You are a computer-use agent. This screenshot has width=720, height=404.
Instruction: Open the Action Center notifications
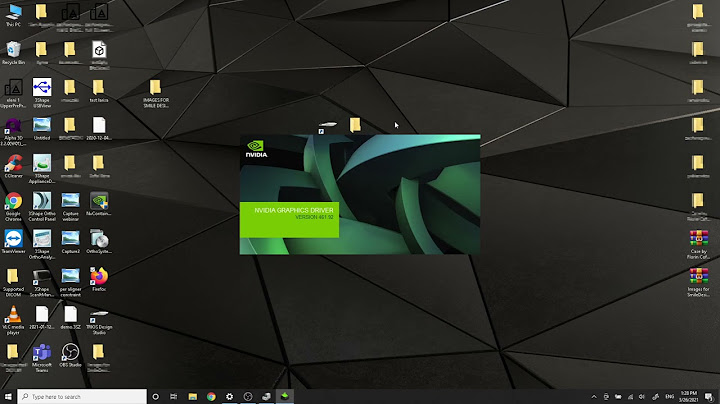(709, 397)
